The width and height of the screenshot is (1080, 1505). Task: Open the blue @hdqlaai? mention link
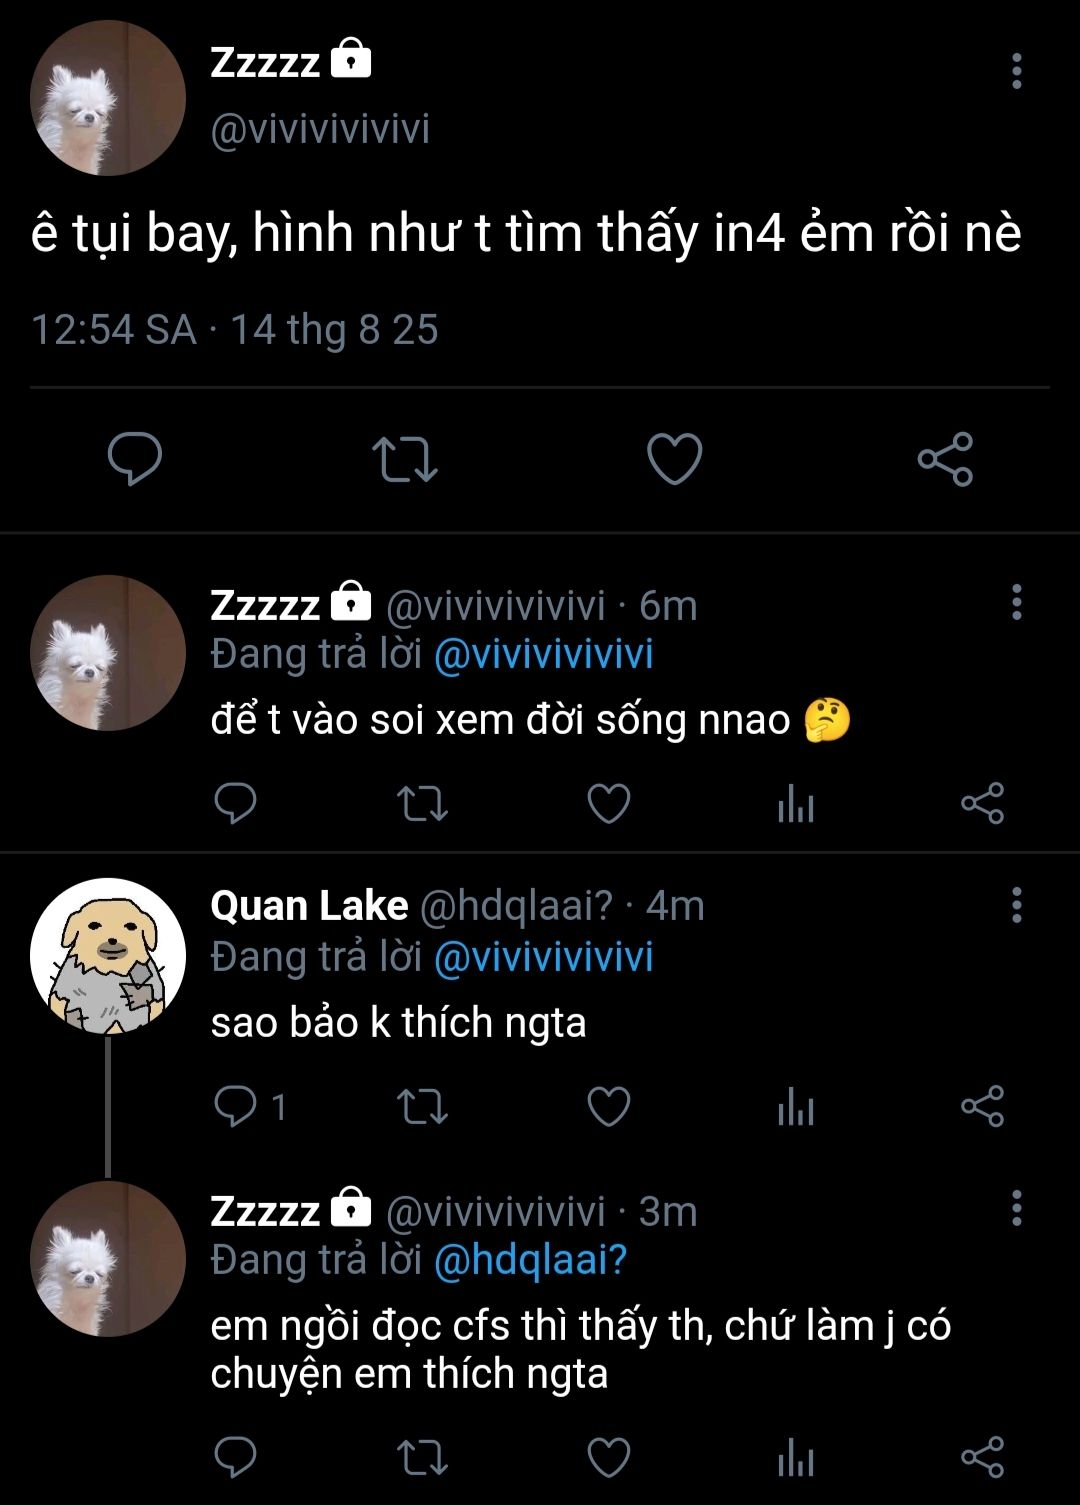click(530, 1260)
